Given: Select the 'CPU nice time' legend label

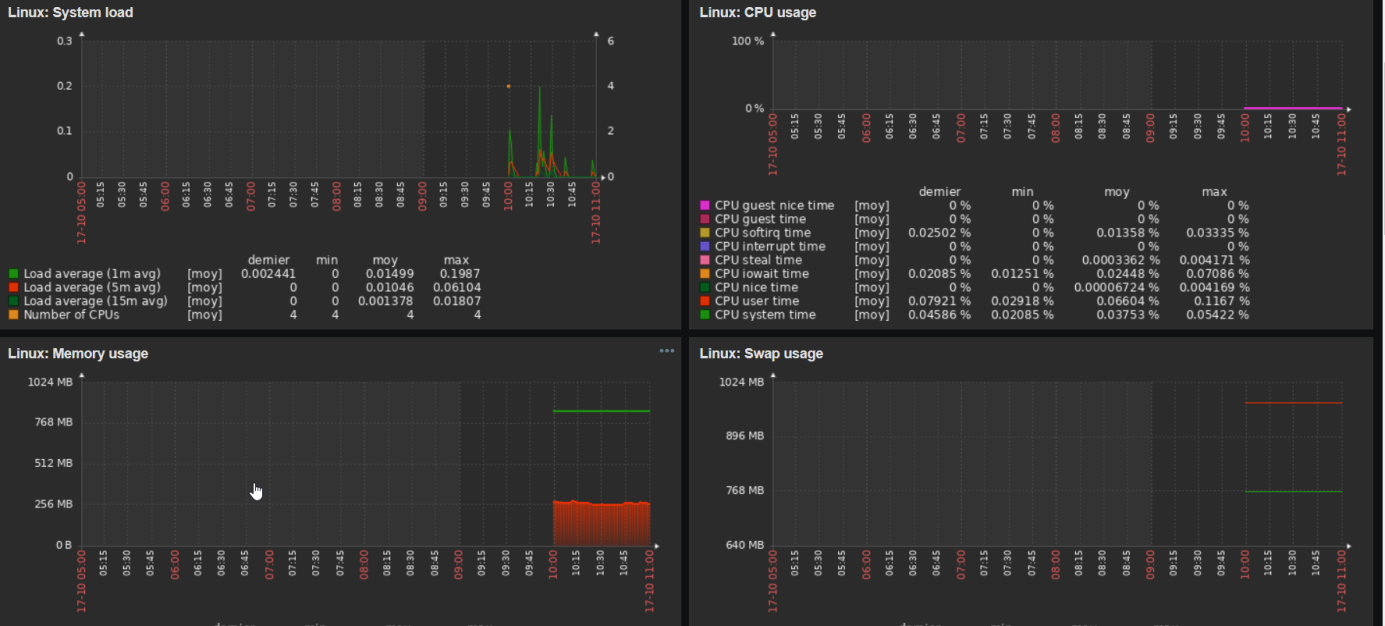Looking at the screenshot, I should [756, 287].
